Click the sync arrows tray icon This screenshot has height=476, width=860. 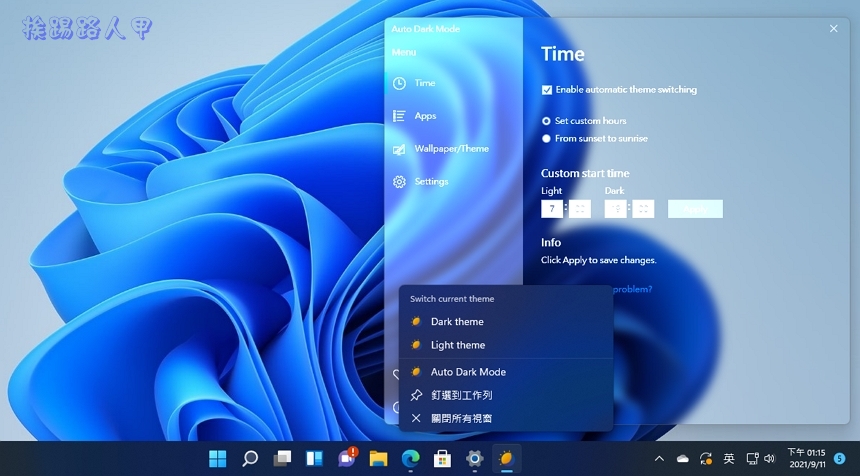(x=706, y=458)
